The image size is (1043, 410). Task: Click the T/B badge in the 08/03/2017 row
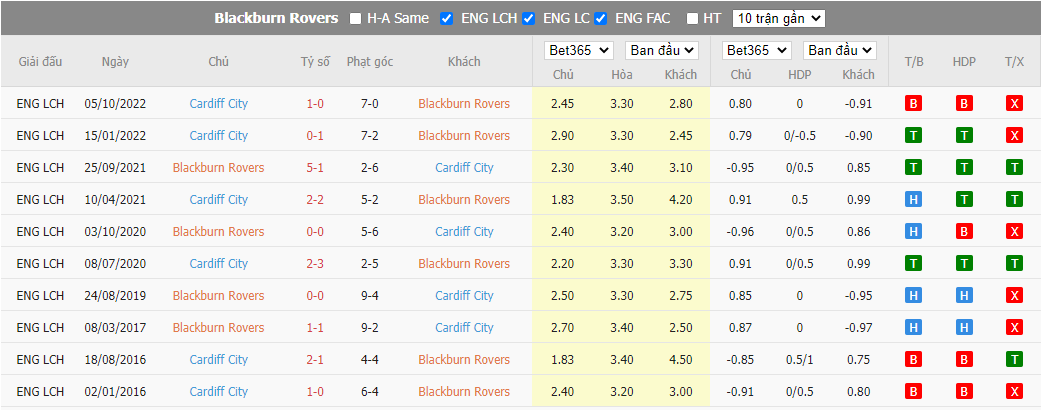point(914,327)
